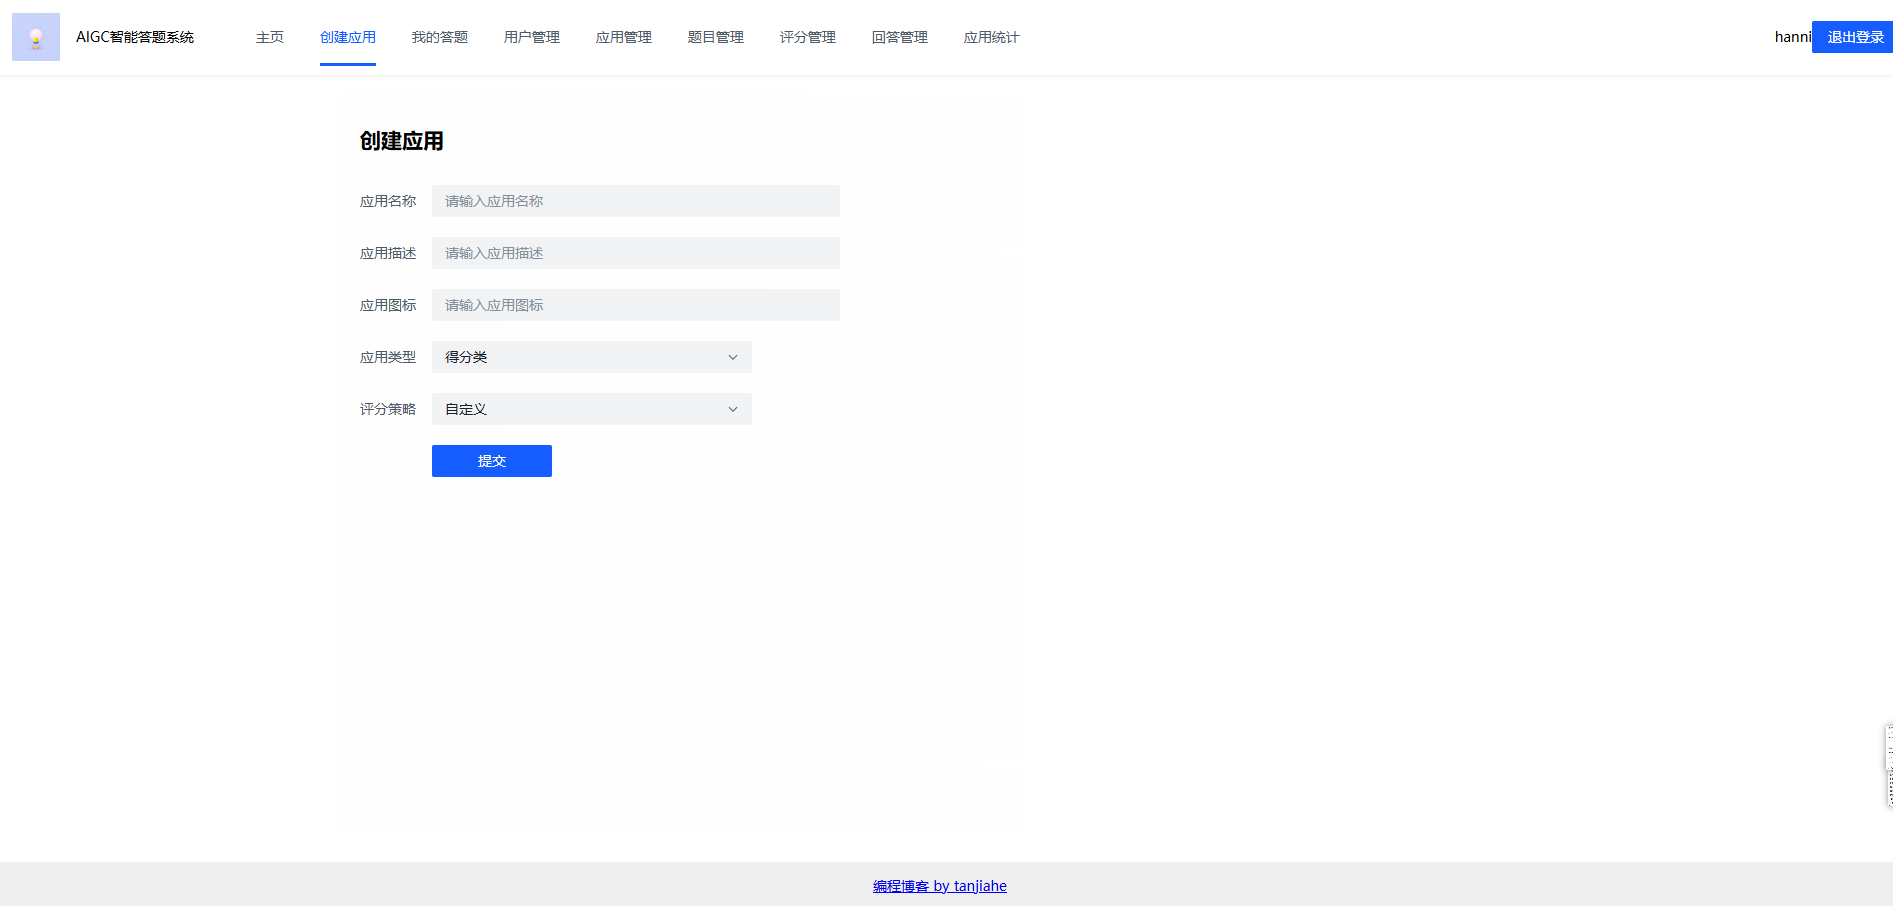This screenshot has width=1893, height=906.
Task: Click the 应用图标 field label
Action: (388, 305)
